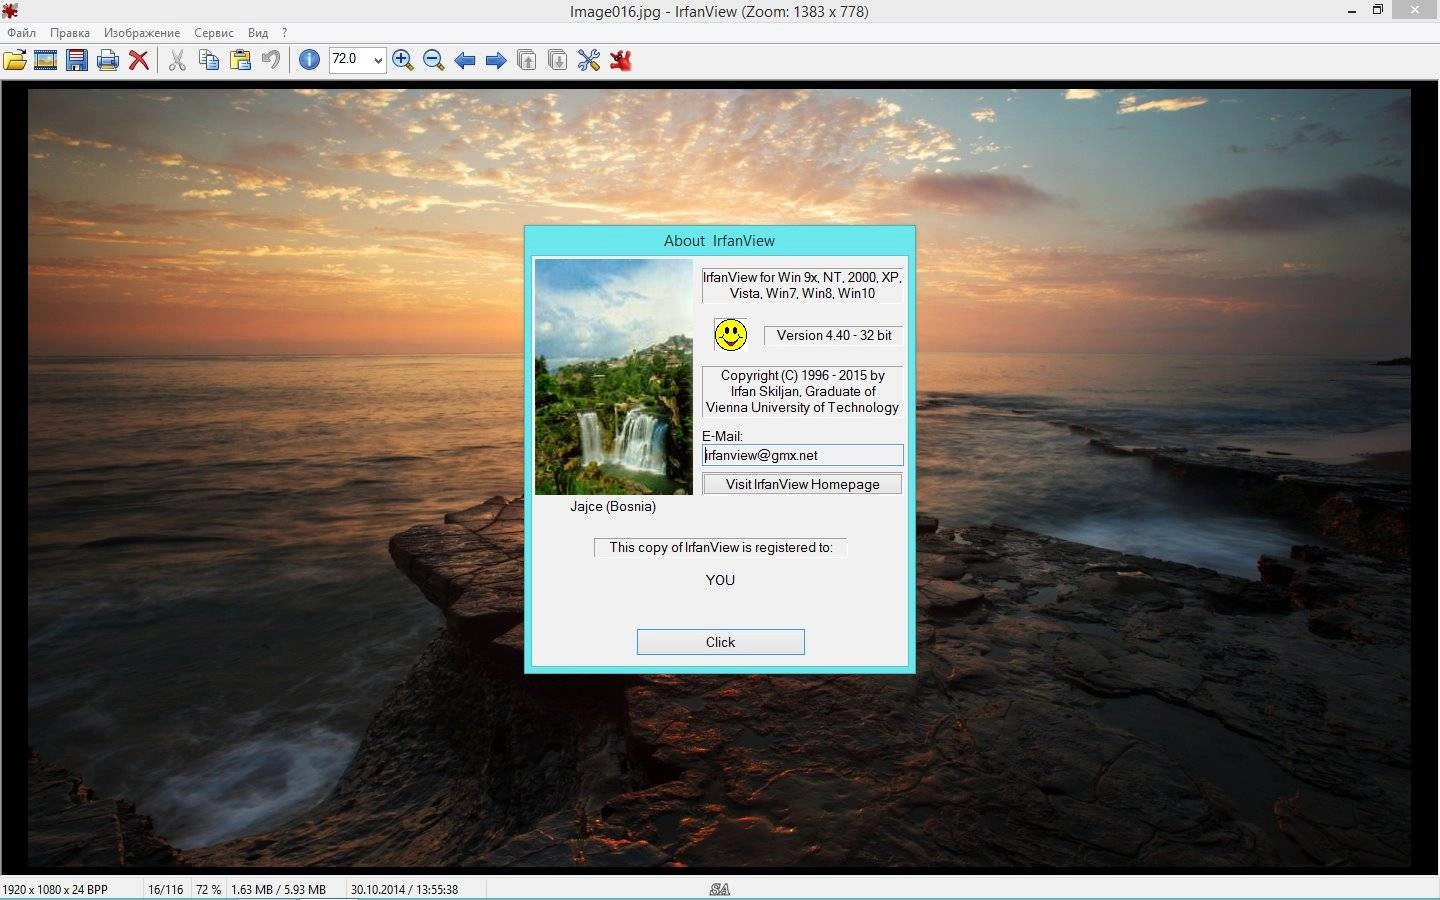Open the Сервис menu
This screenshot has height=900, width=1440.
(214, 33)
